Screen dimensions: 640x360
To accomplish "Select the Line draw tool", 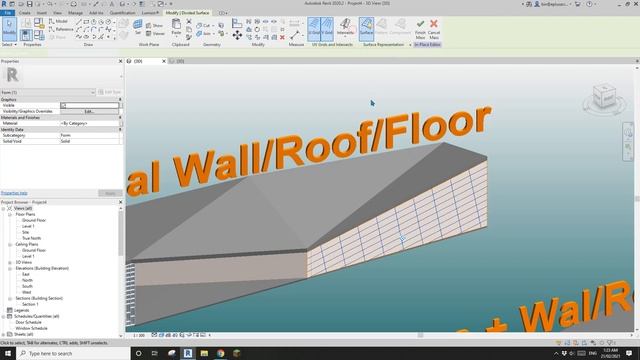I will 79,22.
